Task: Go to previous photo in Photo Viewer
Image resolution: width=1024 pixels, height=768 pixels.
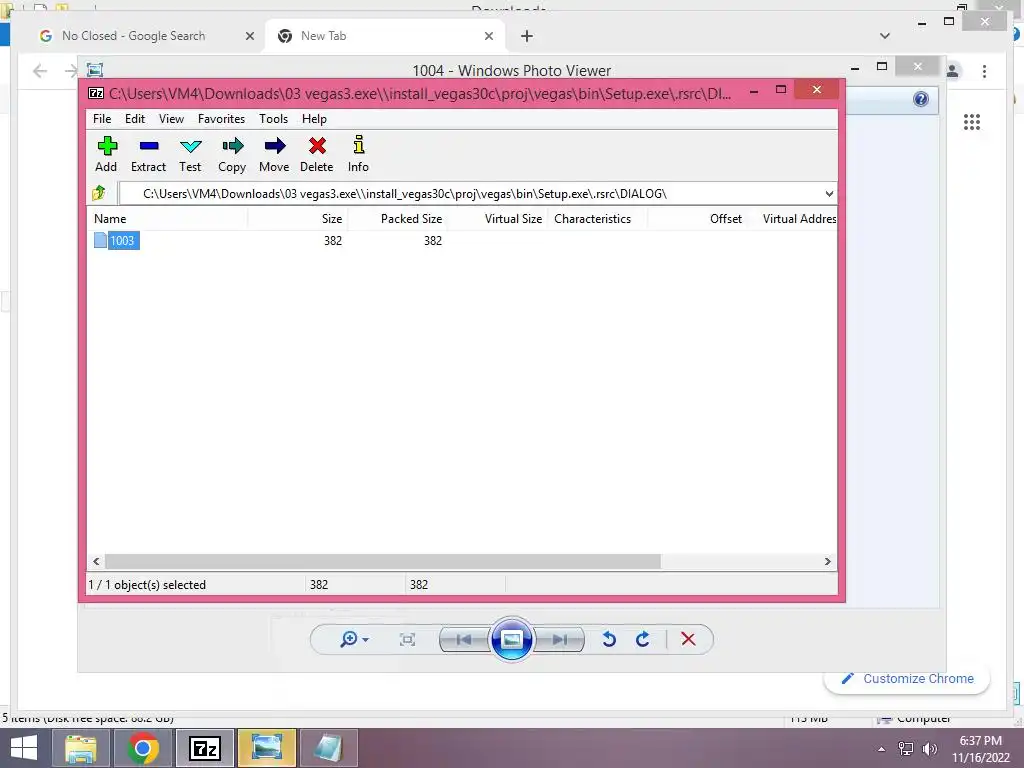Action: [x=464, y=639]
